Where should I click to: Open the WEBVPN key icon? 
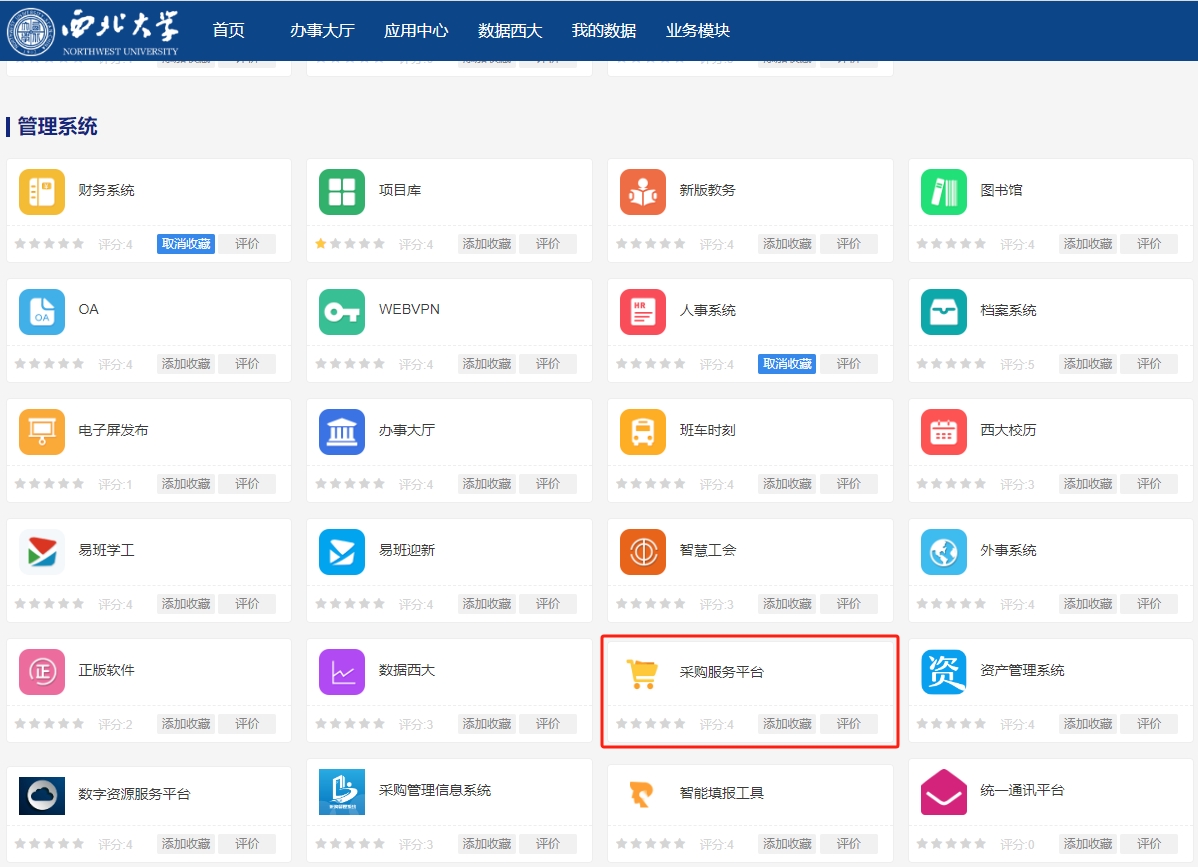point(342,312)
